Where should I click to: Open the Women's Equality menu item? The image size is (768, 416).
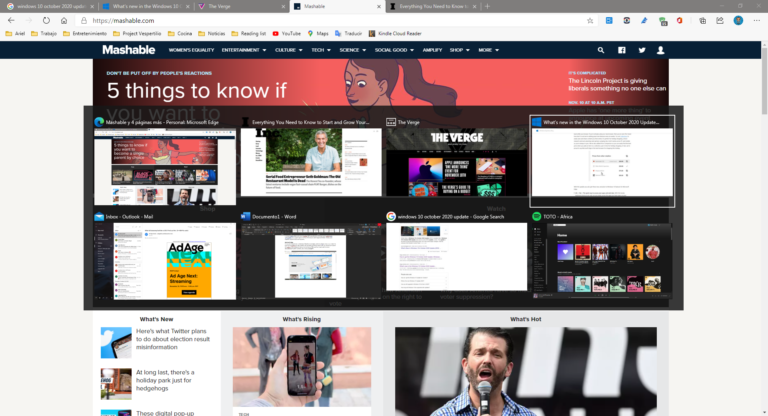click(x=191, y=50)
